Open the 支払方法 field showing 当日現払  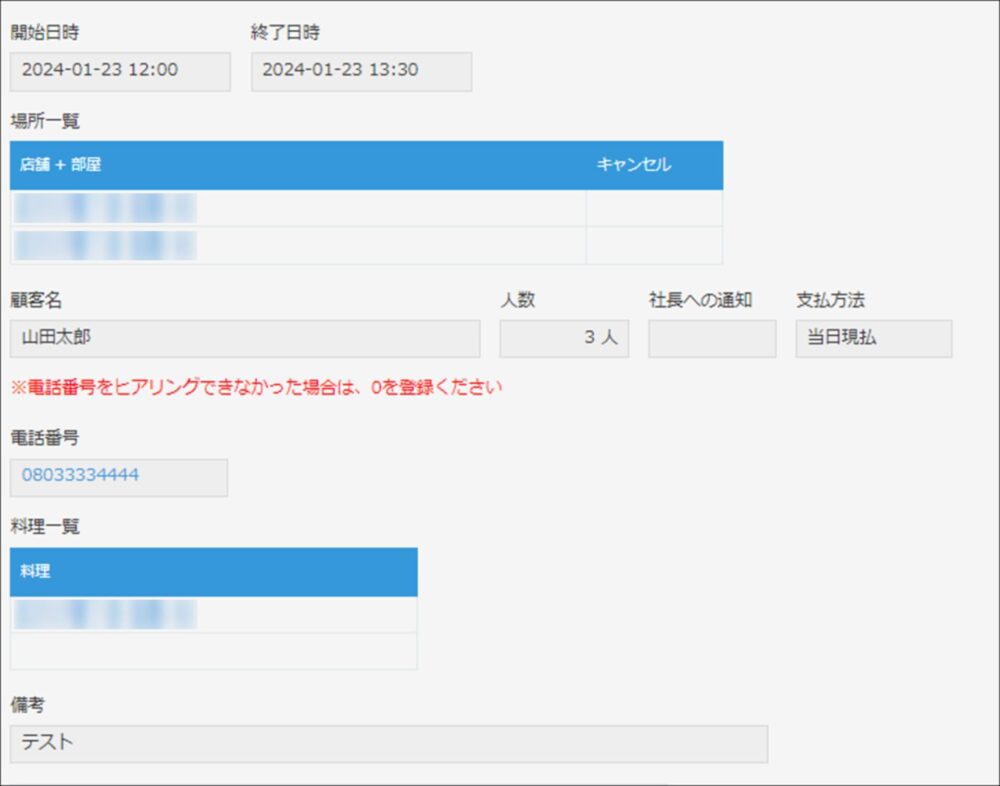(874, 339)
